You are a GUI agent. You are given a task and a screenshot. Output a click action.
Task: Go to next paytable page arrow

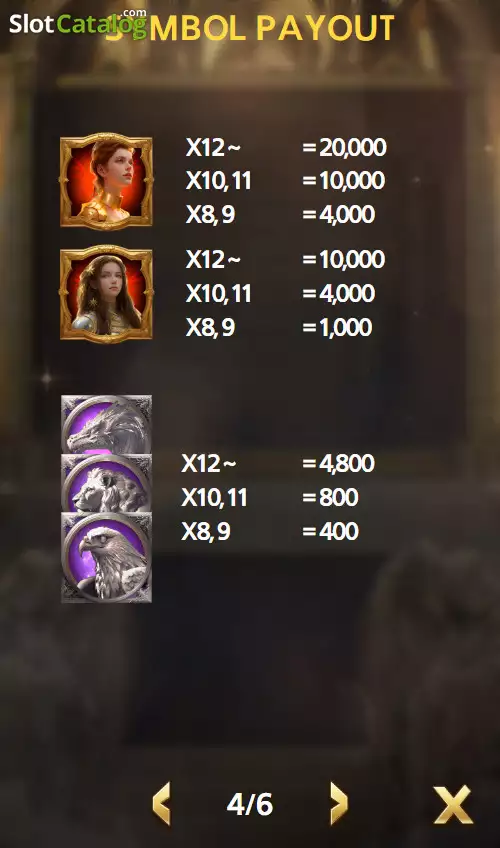pyautogui.click(x=338, y=804)
